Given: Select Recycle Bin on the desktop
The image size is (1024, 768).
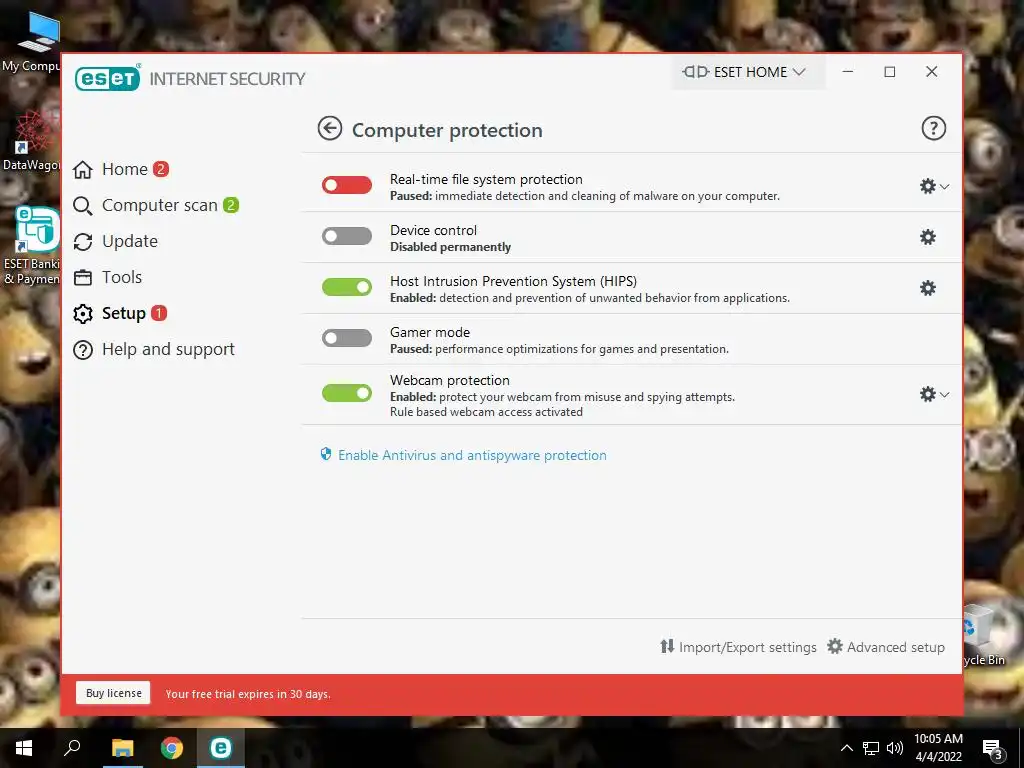Looking at the screenshot, I should (984, 637).
